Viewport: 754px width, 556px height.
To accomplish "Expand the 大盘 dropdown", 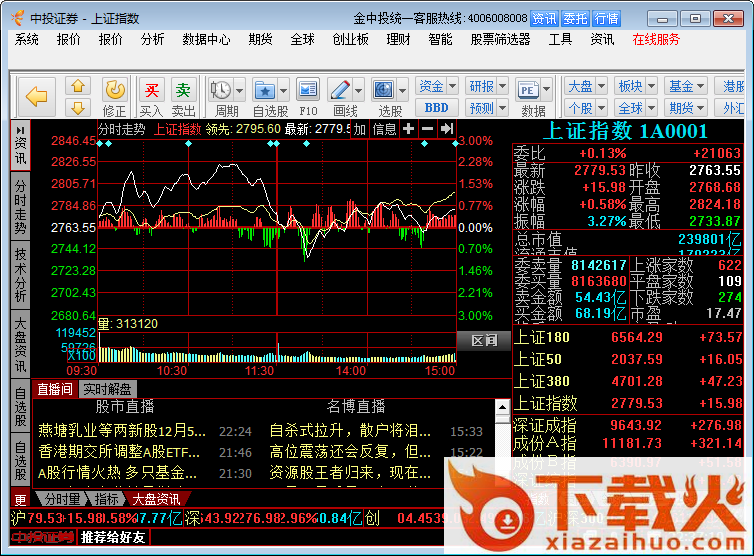I will click(x=602, y=87).
